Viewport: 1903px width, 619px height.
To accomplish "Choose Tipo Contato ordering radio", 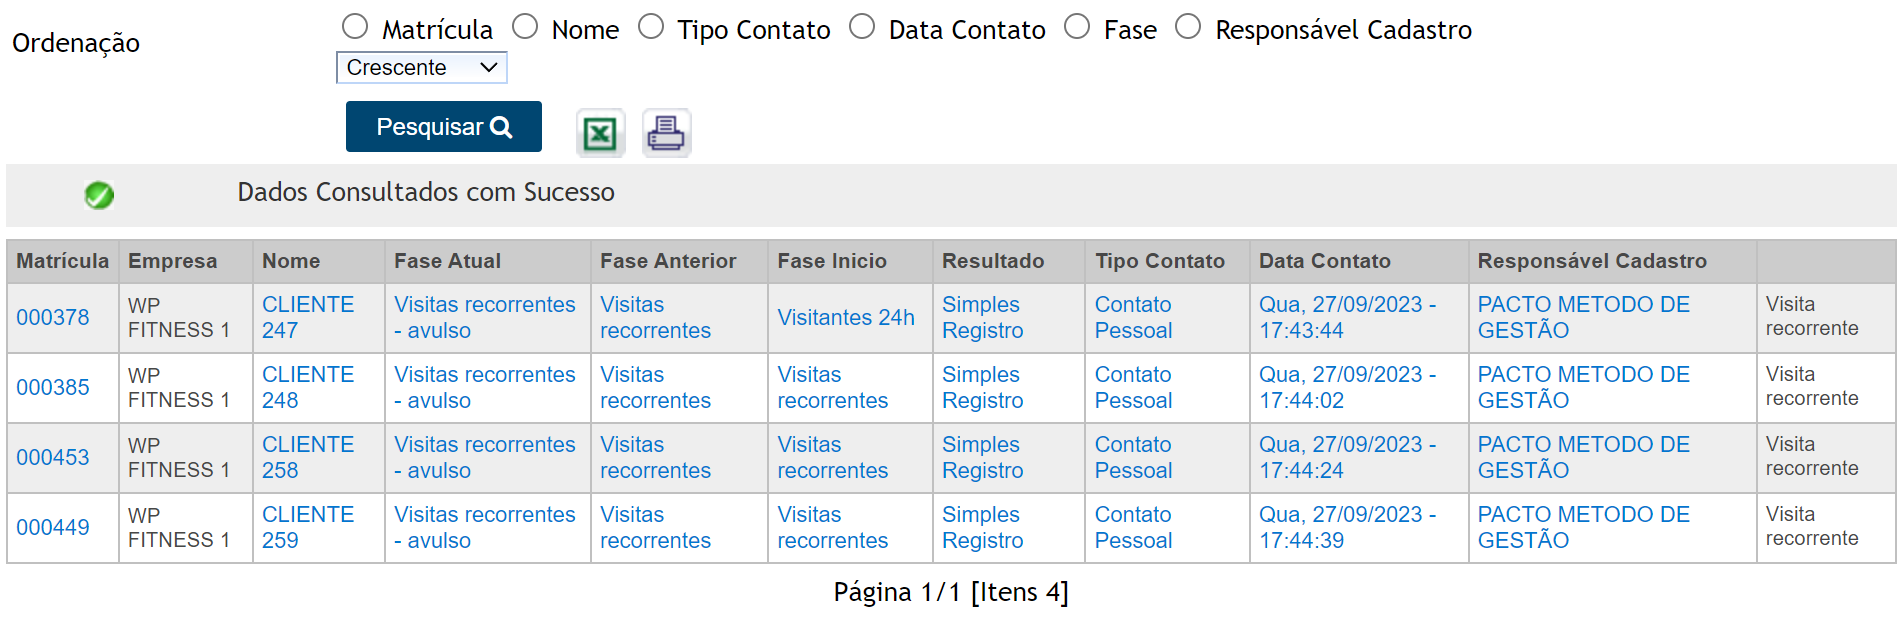I will coord(651,27).
